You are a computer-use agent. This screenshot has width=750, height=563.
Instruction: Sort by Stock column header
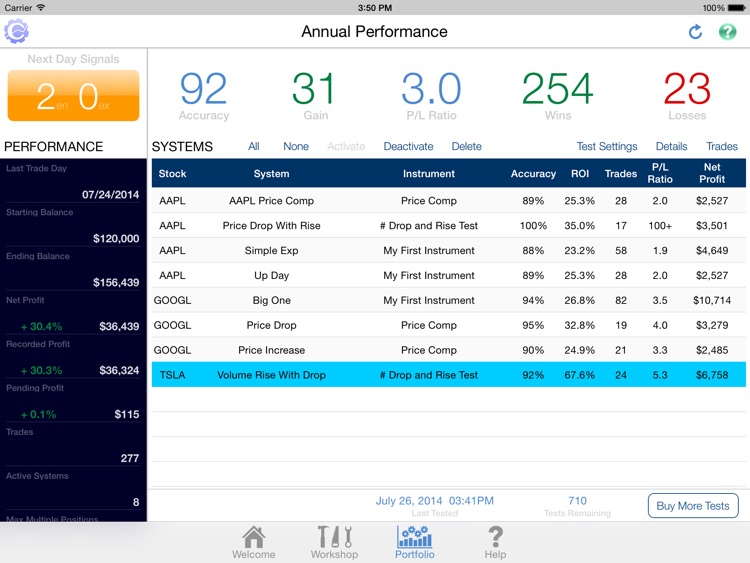tap(172, 174)
